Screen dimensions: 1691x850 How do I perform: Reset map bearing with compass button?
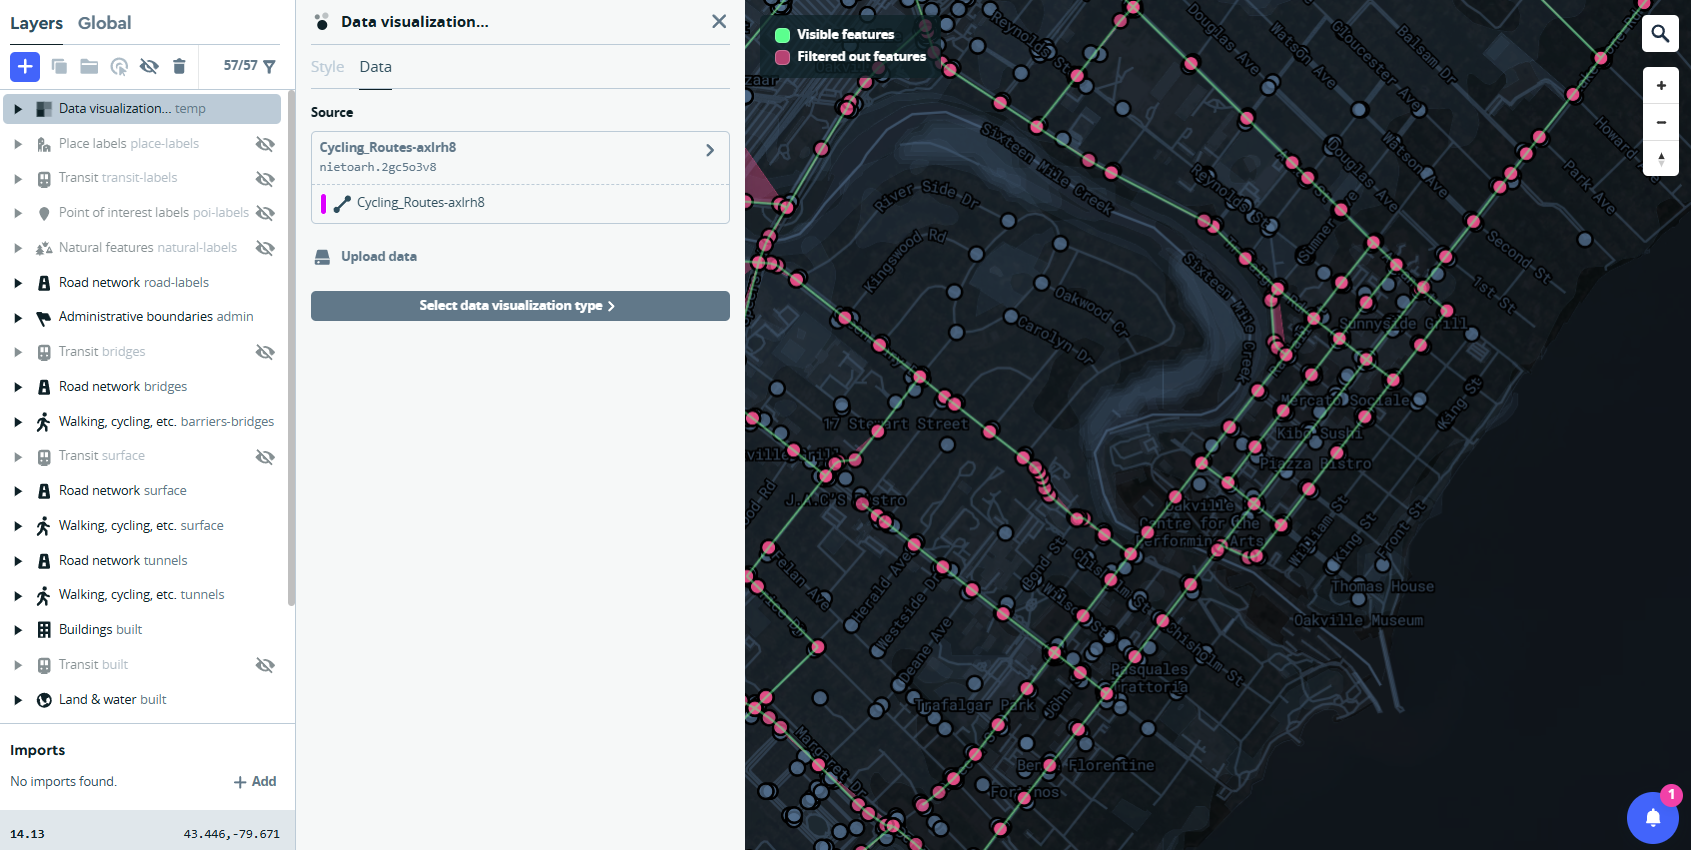tap(1661, 158)
